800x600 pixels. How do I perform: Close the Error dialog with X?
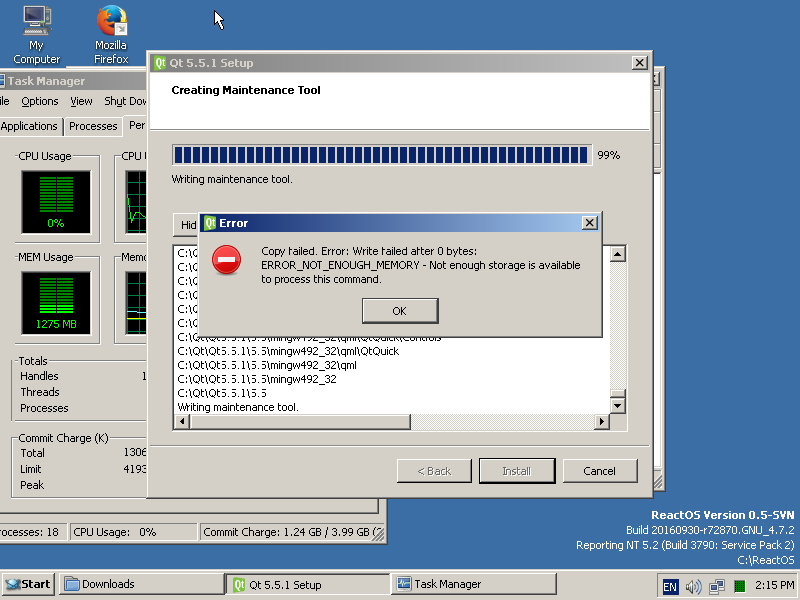[x=589, y=223]
